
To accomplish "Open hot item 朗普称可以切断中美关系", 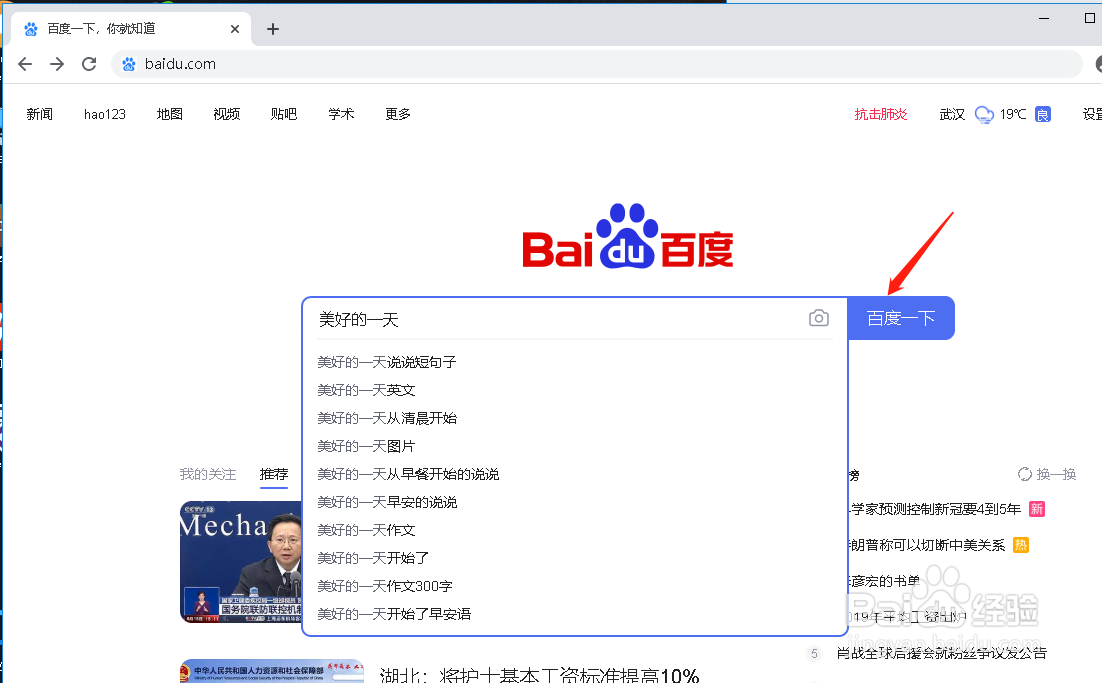I will [x=927, y=545].
